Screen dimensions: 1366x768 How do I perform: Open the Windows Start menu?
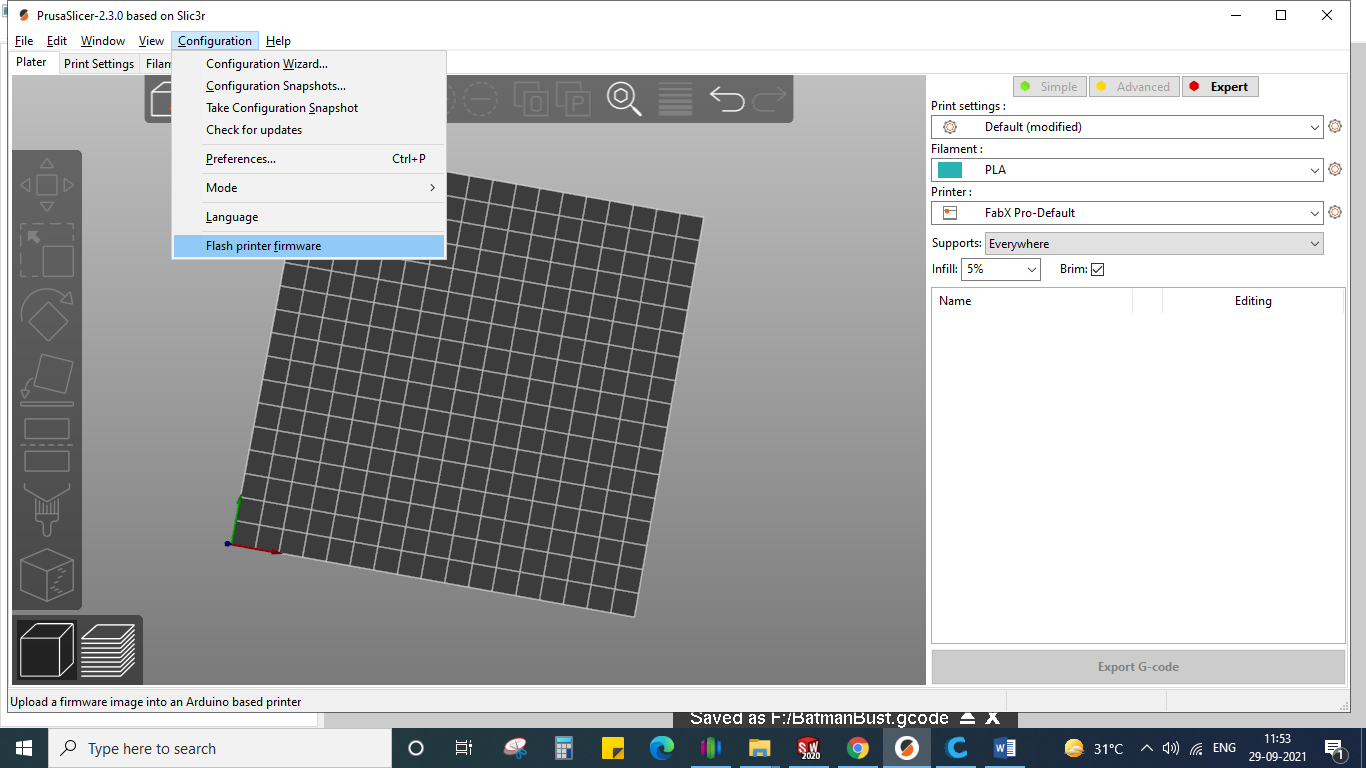pyautogui.click(x=24, y=748)
